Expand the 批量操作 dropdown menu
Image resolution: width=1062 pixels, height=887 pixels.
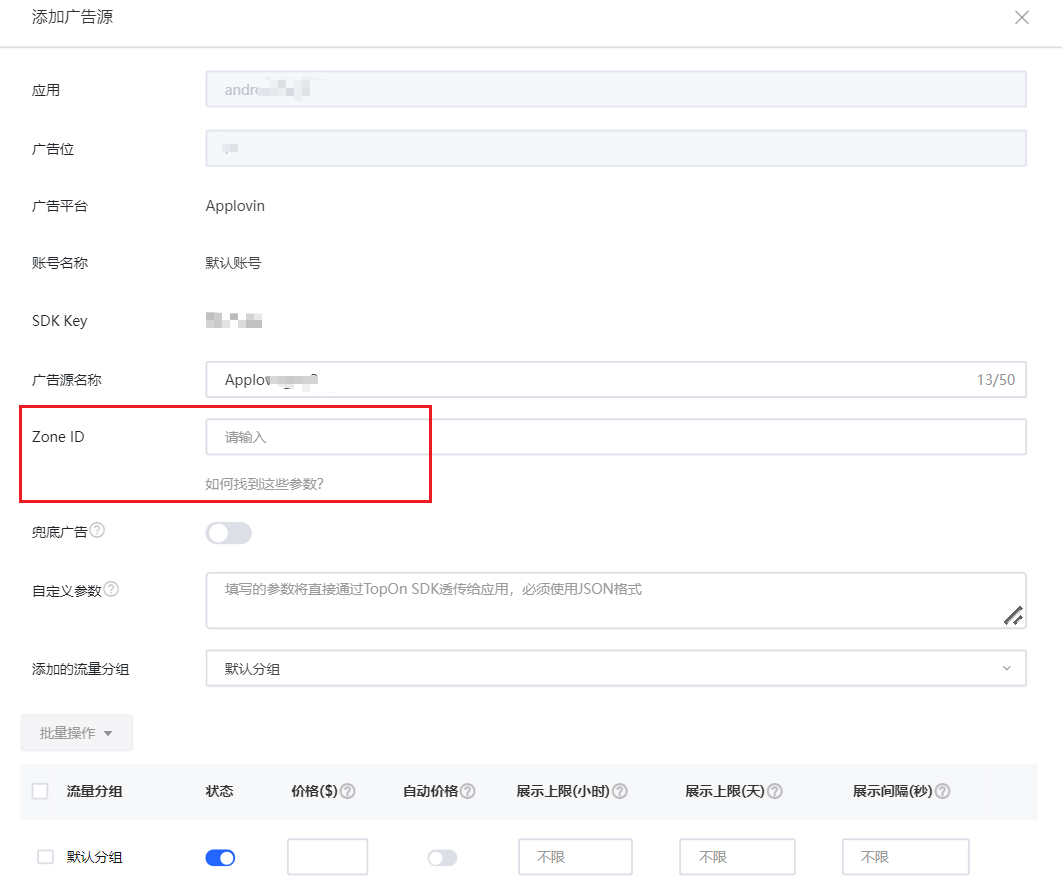[x=76, y=733]
